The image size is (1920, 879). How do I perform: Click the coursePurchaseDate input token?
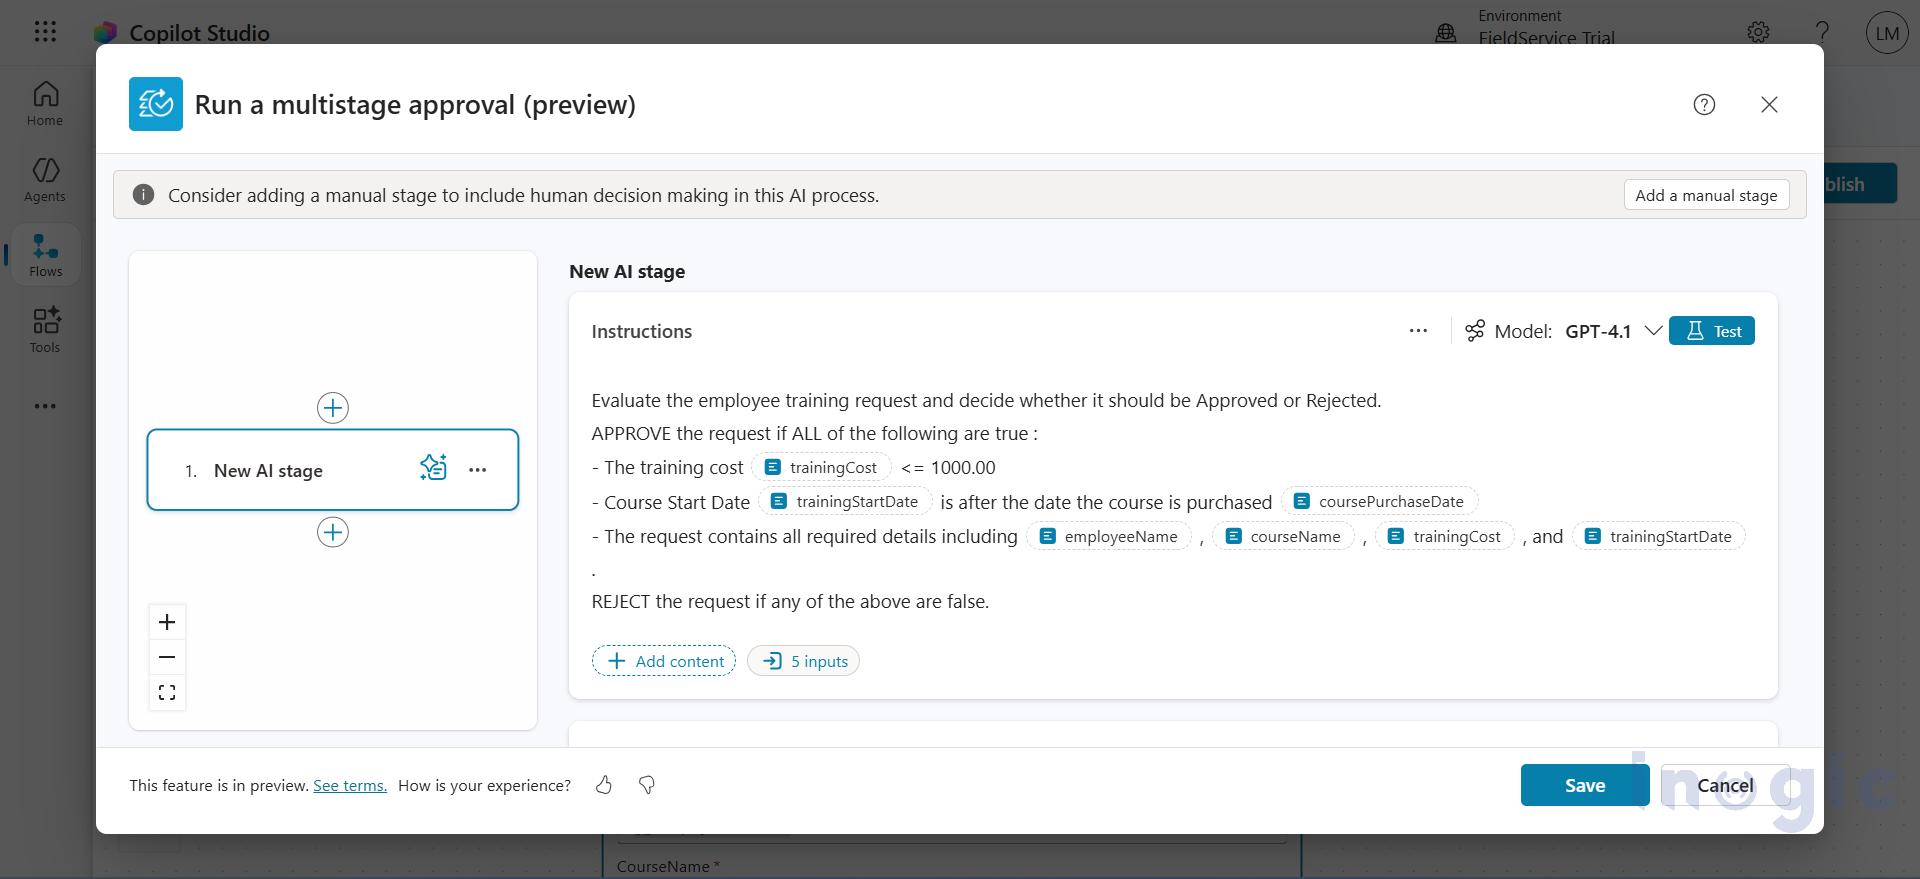(1379, 501)
